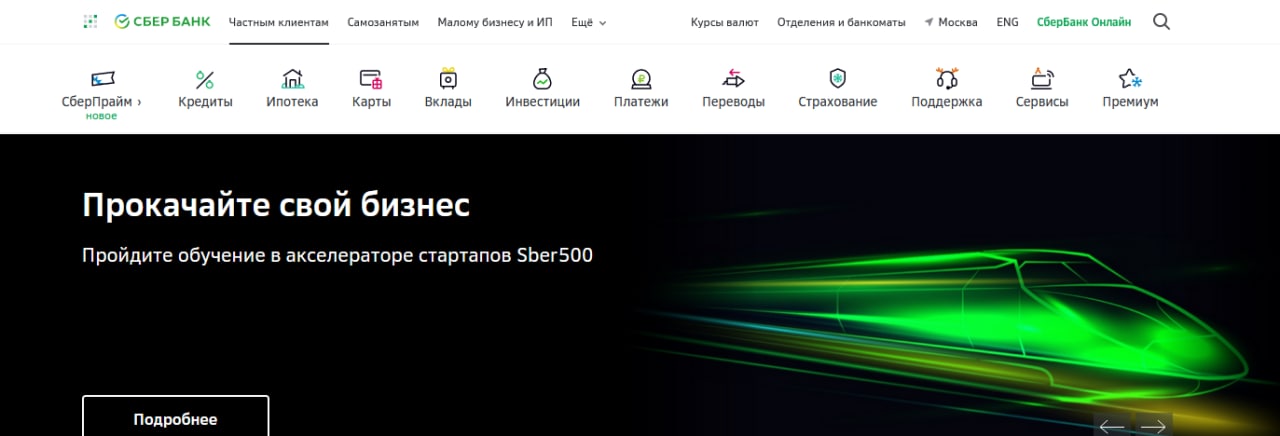1280x436 pixels.
Task: Click the СберПрайм ticket icon
Action: [101, 79]
